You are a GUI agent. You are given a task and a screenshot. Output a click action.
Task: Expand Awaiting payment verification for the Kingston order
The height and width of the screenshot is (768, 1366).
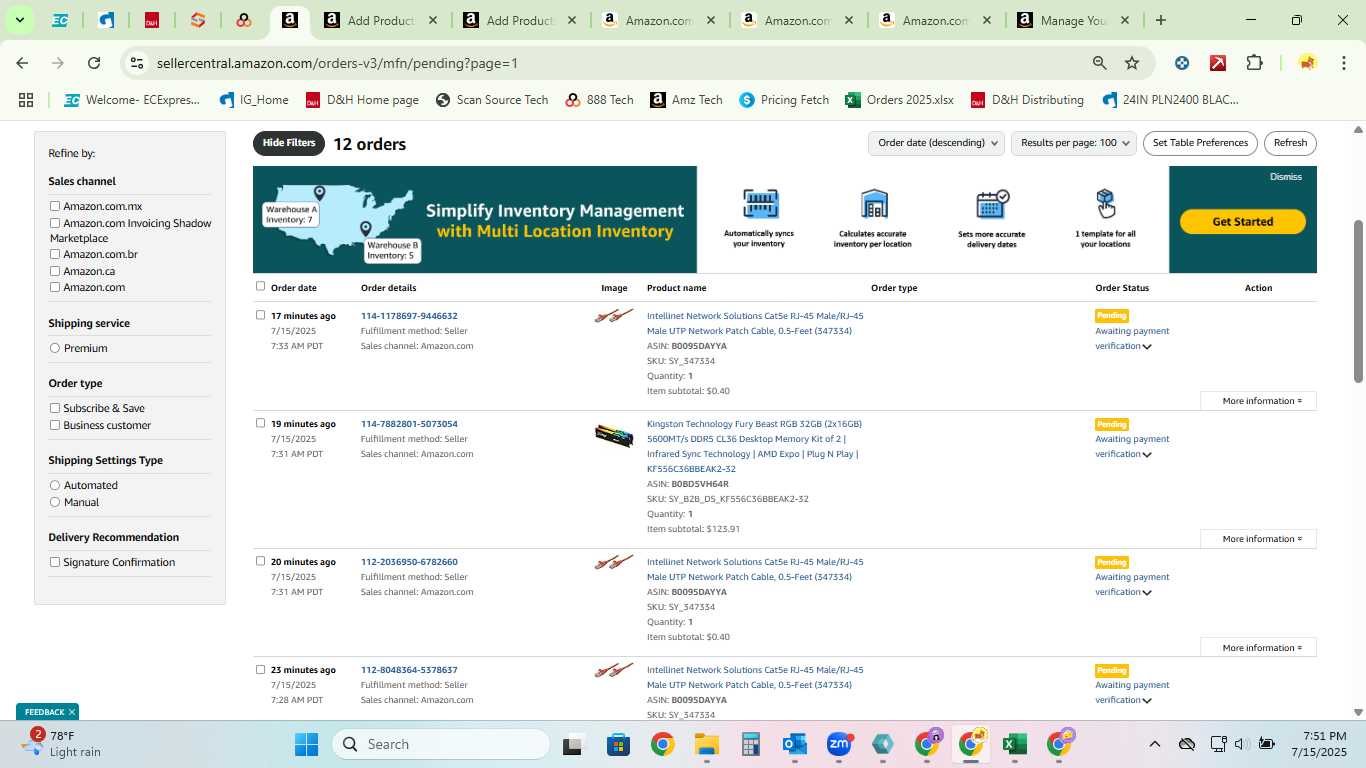pos(1147,455)
